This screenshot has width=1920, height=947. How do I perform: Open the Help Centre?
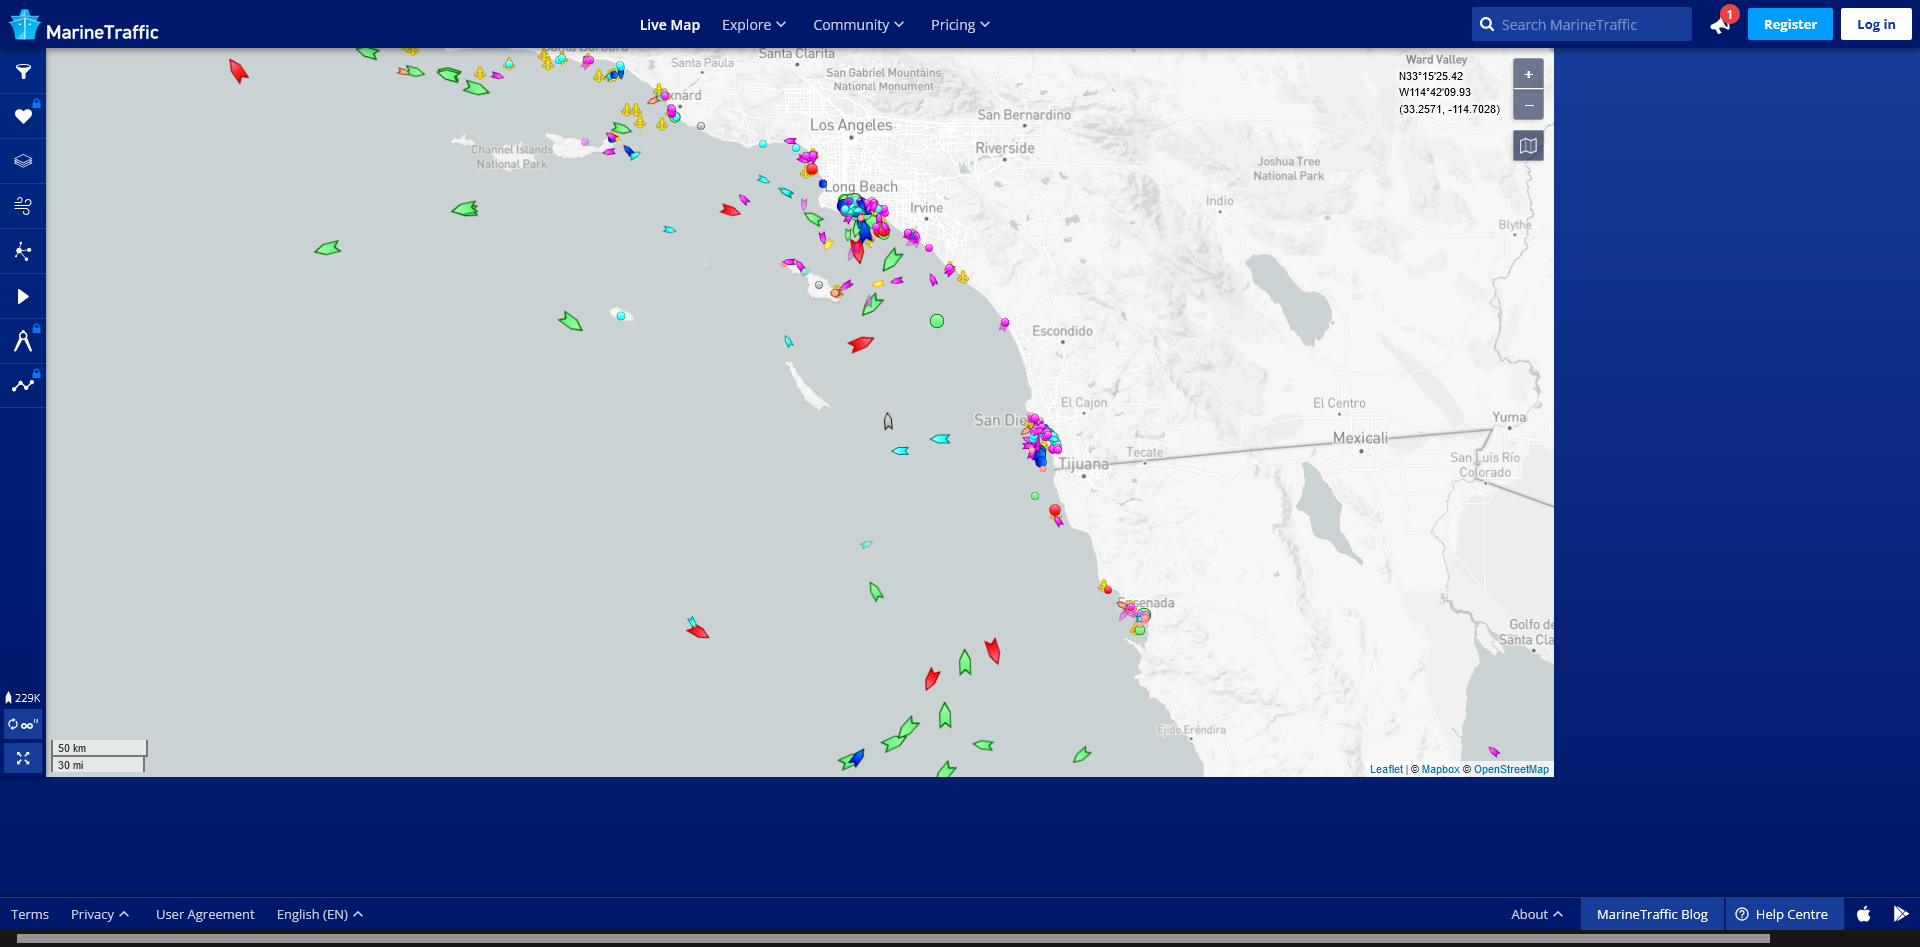pyautogui.click(x=1784, y=914)
